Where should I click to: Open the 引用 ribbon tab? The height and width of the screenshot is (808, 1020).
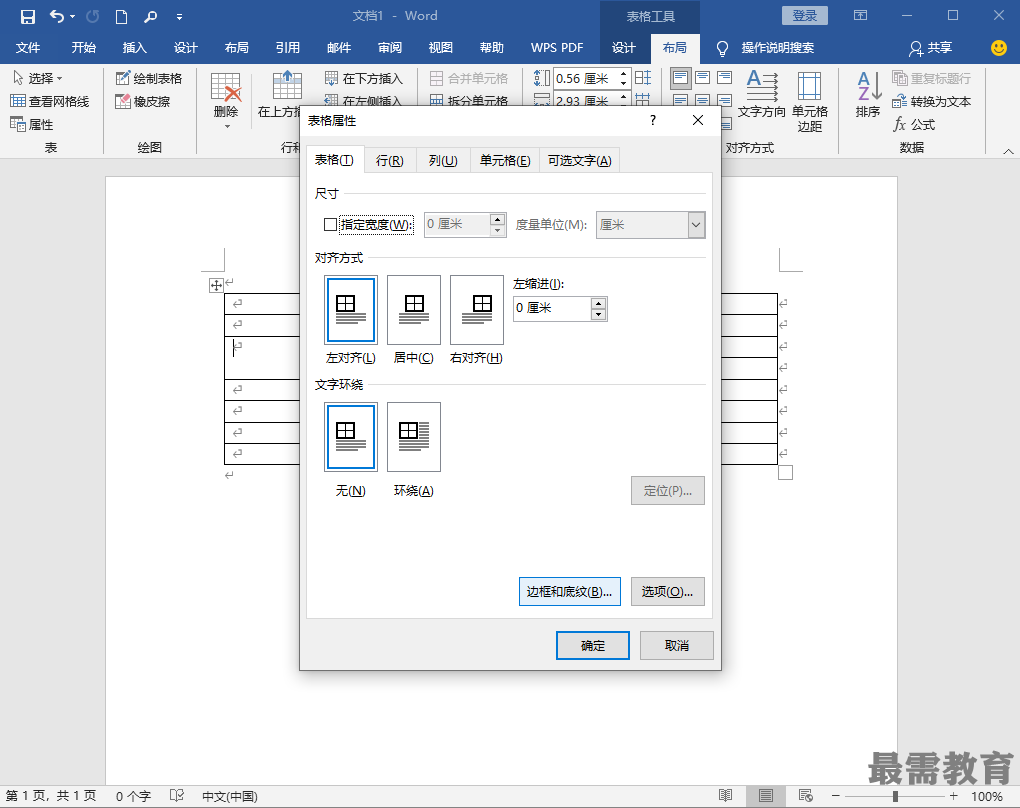pos(288,47)
